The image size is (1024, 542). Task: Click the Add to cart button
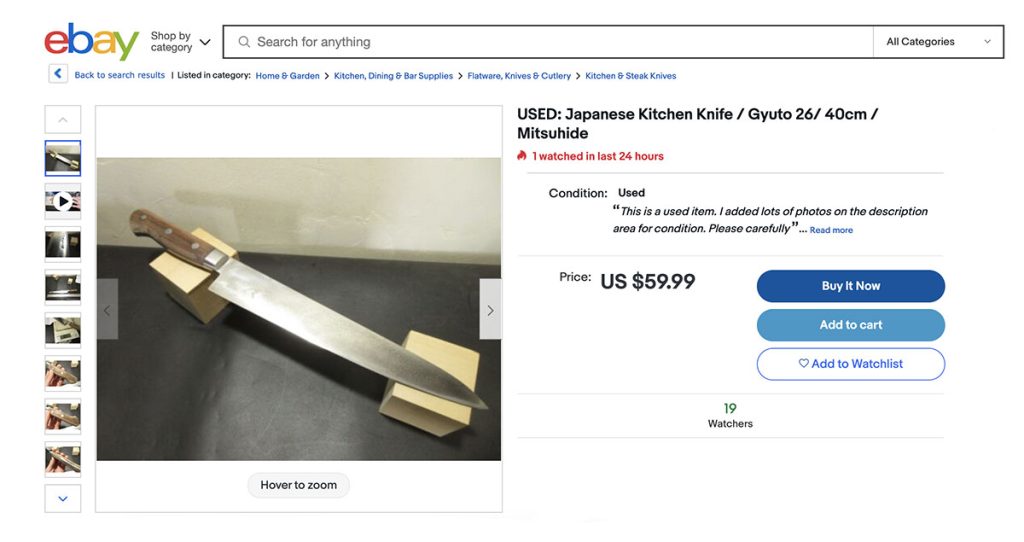[850, 325]
